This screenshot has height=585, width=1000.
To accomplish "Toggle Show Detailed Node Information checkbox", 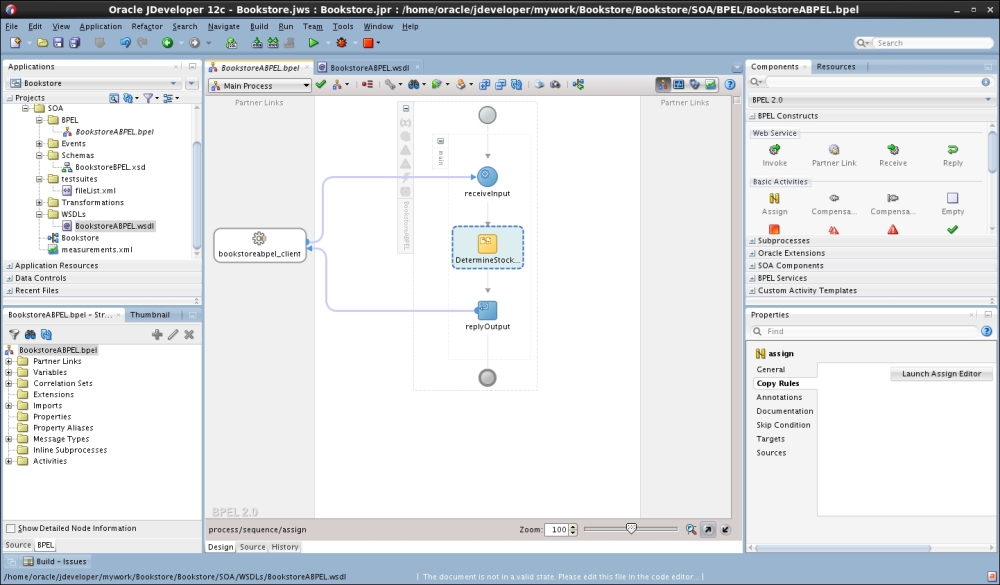I will click(11, 528).
